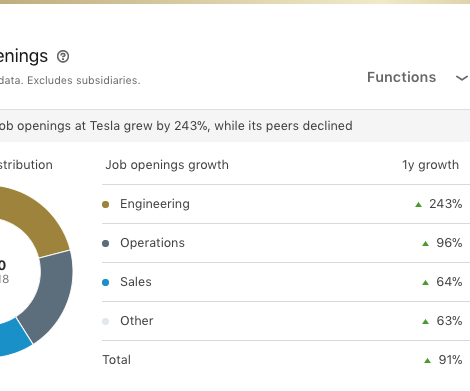The width and height of the screenshot is (470, 391).
Task: Click the green arrow beside 243%
Action: (418, 204)
